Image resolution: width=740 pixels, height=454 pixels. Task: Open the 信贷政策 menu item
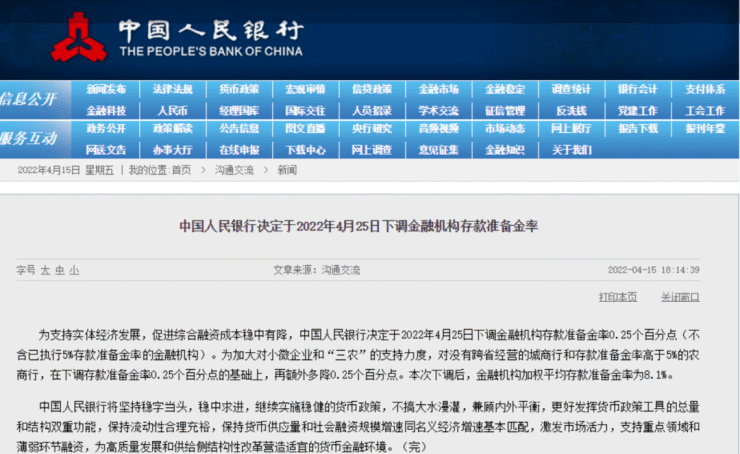(x=372, y=89)
